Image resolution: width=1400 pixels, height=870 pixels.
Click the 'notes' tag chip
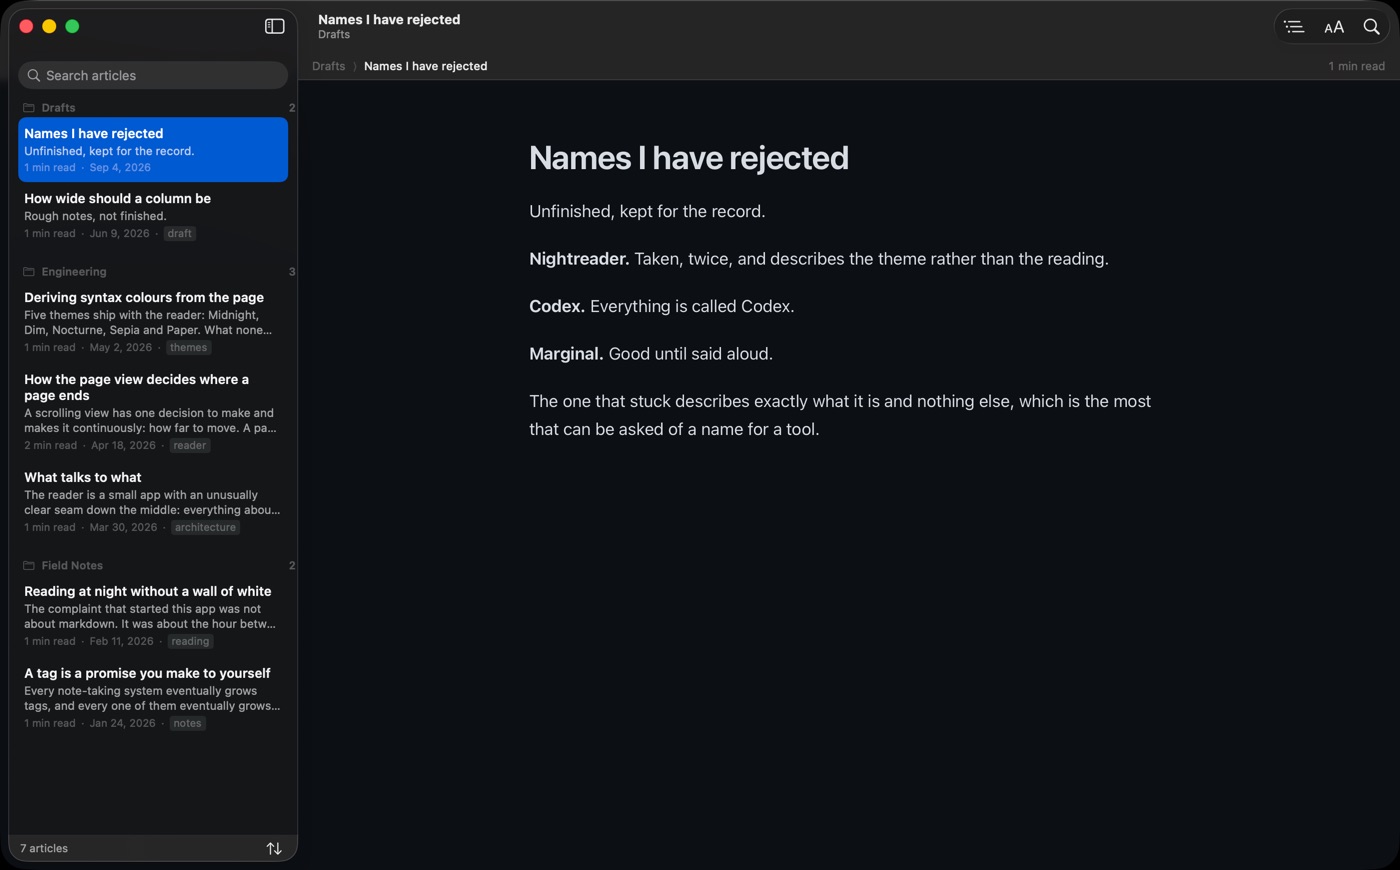[x=187, y=723]
